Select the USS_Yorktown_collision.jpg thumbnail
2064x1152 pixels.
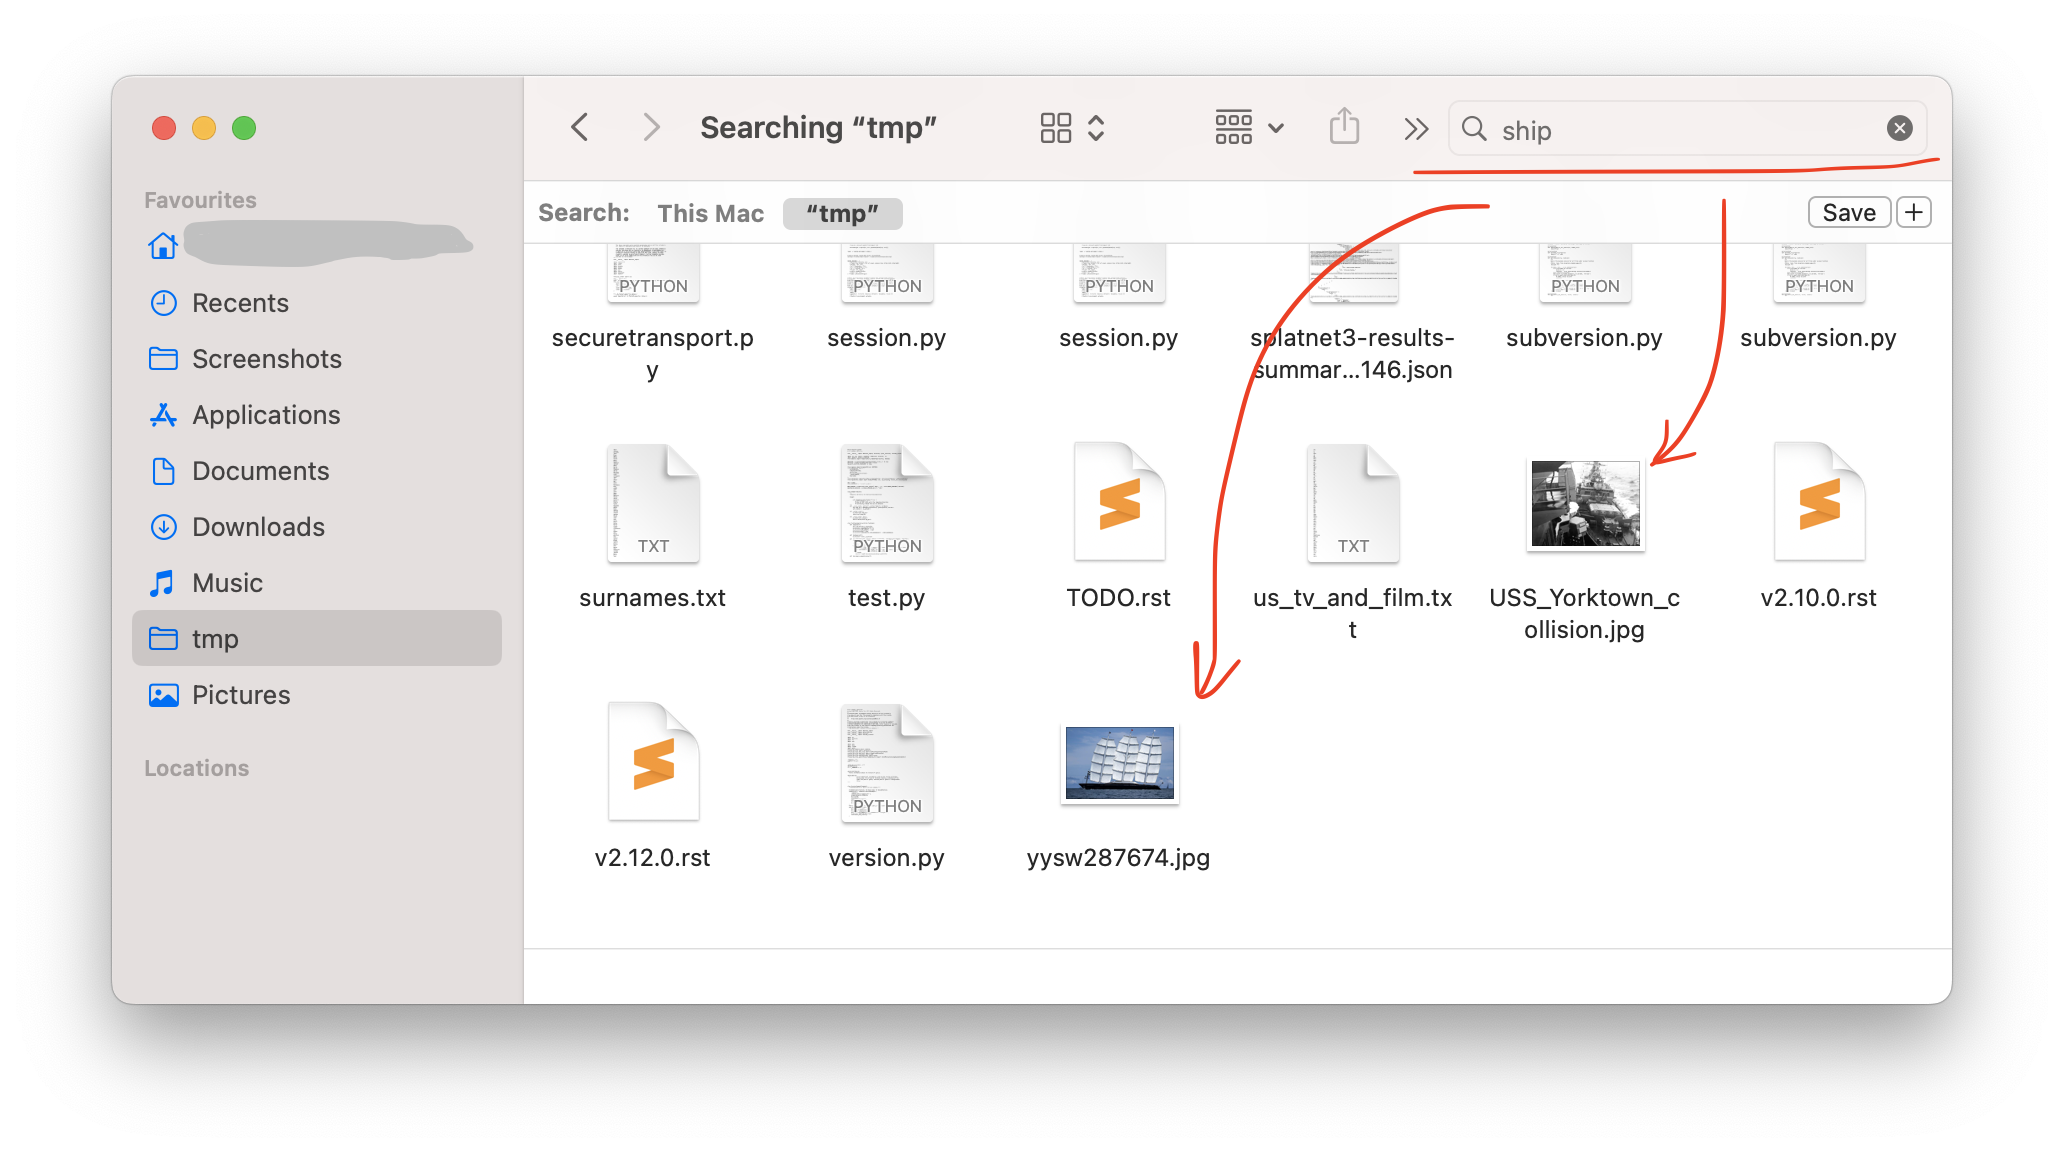point(1585,505)
